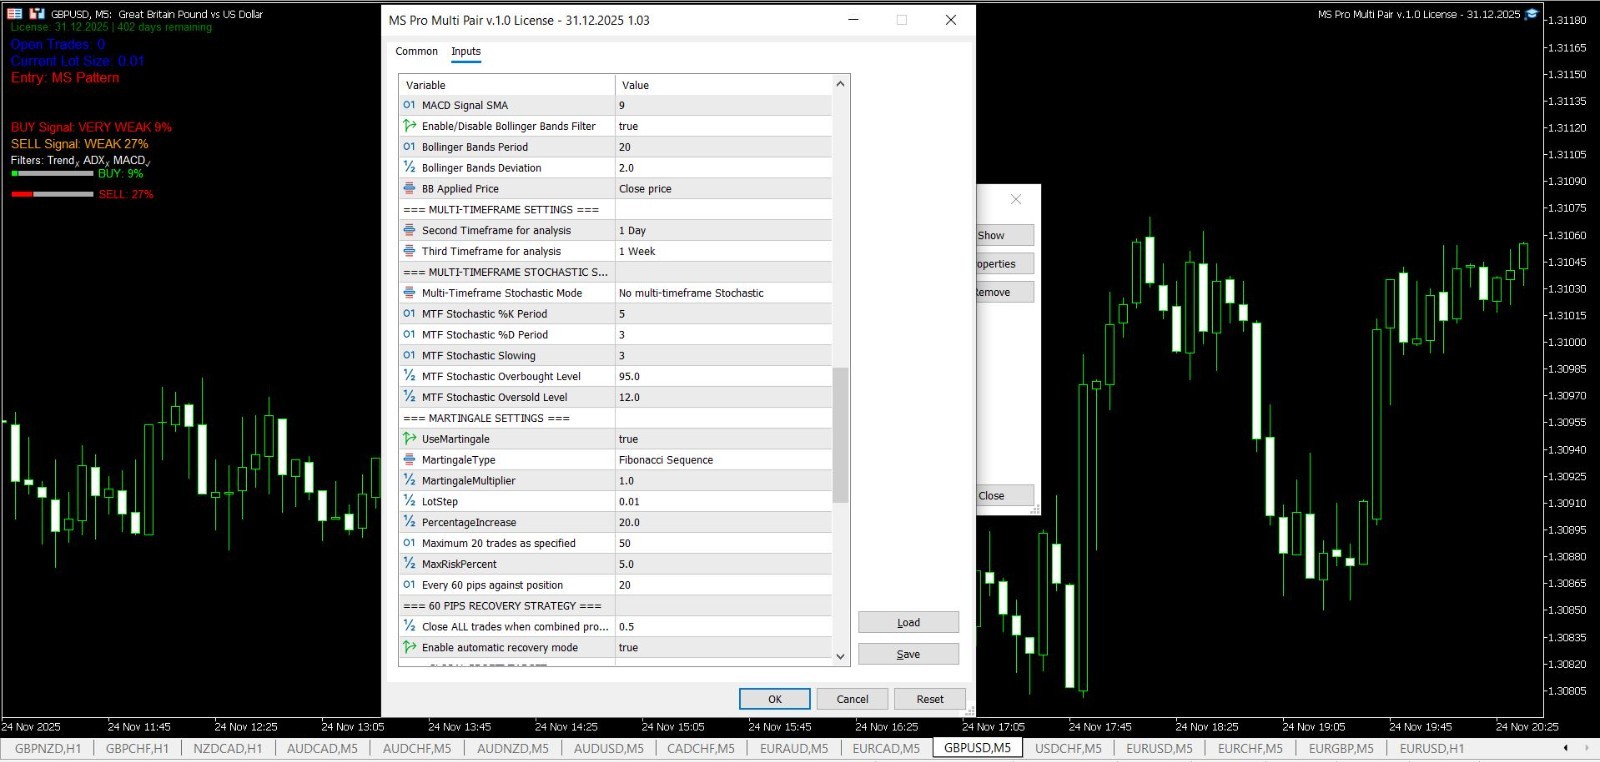Open the Second Timeframe 1 Day dropdown
The height and width of the screenshot is (762, 1600).
(x=723, y=230)
